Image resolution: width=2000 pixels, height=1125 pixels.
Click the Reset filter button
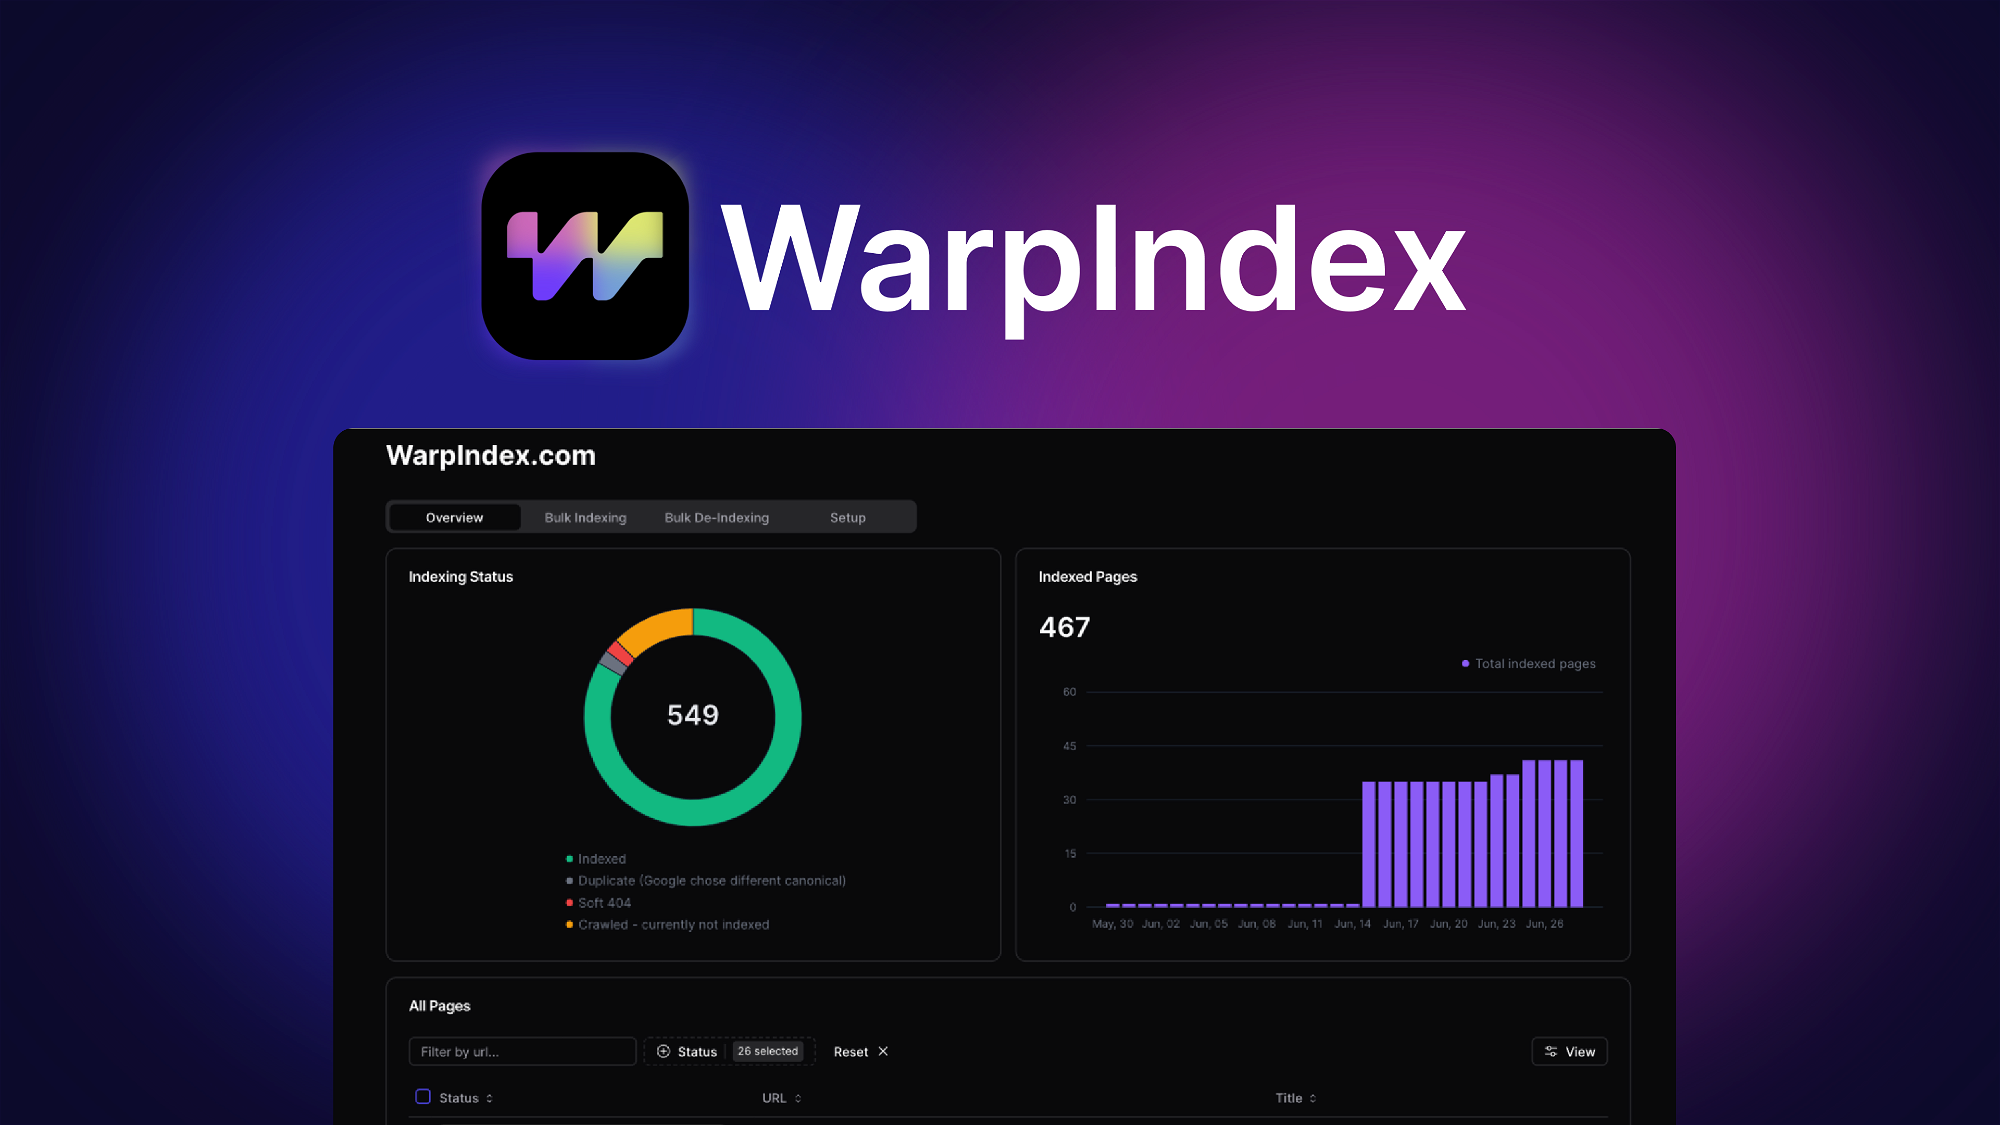pos(859,1051)
